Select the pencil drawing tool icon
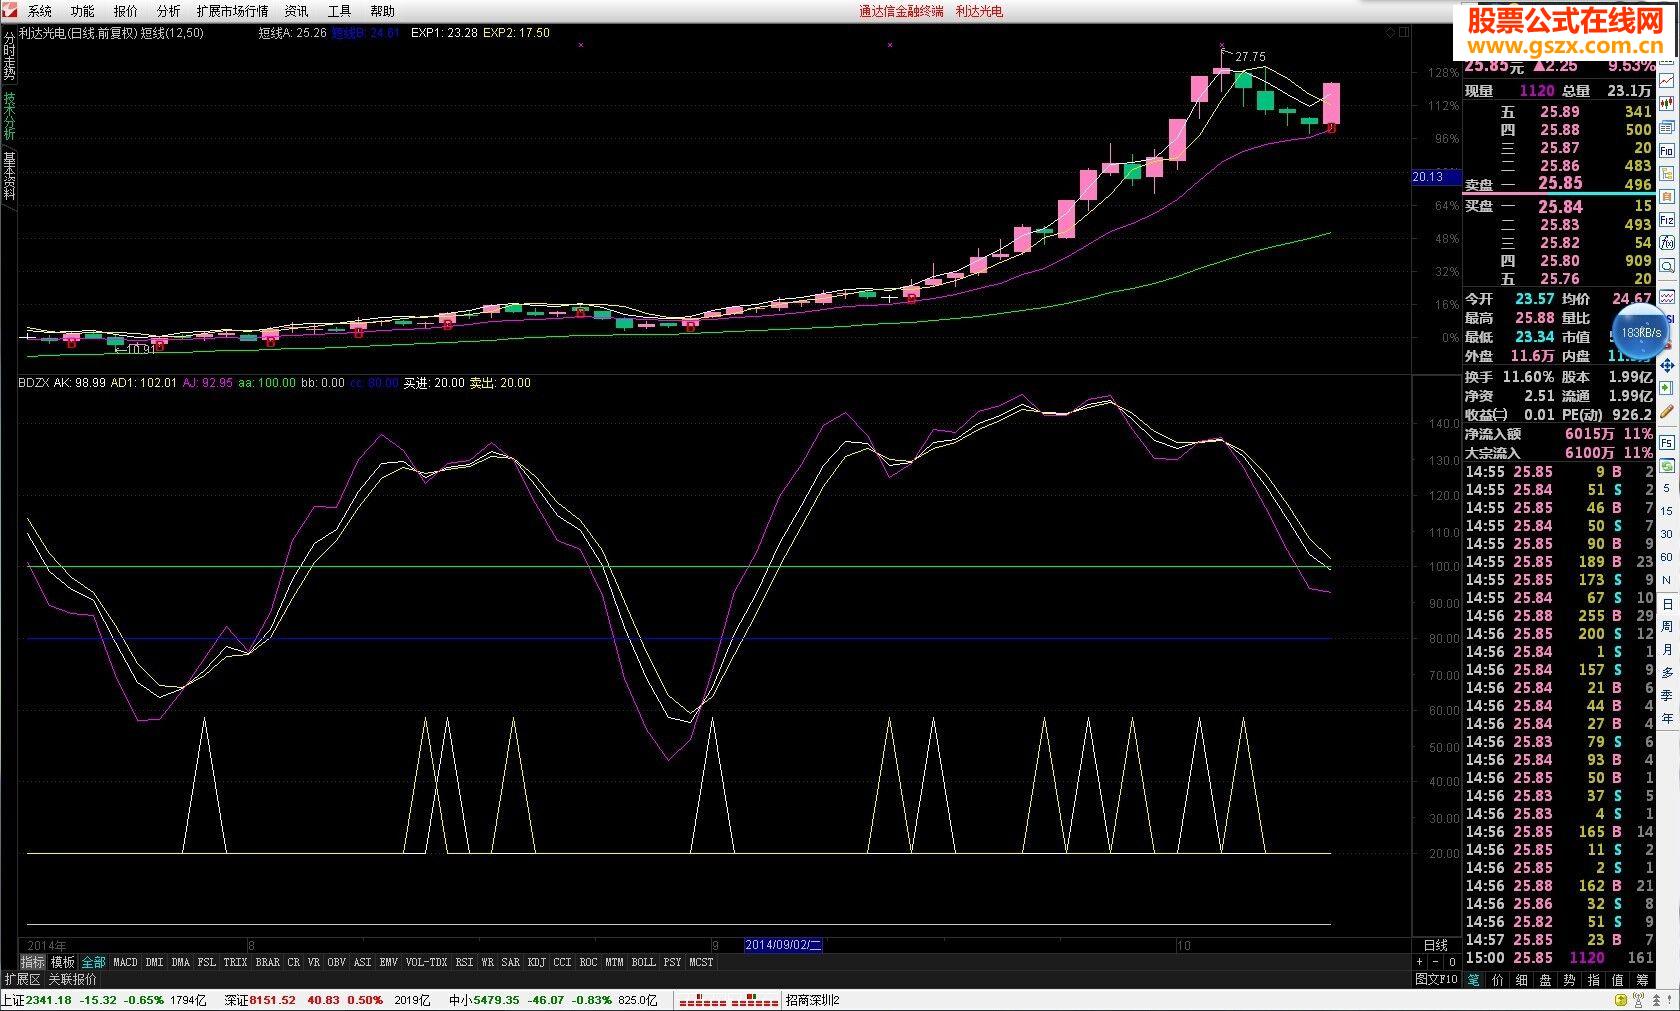 point(1667,411)
